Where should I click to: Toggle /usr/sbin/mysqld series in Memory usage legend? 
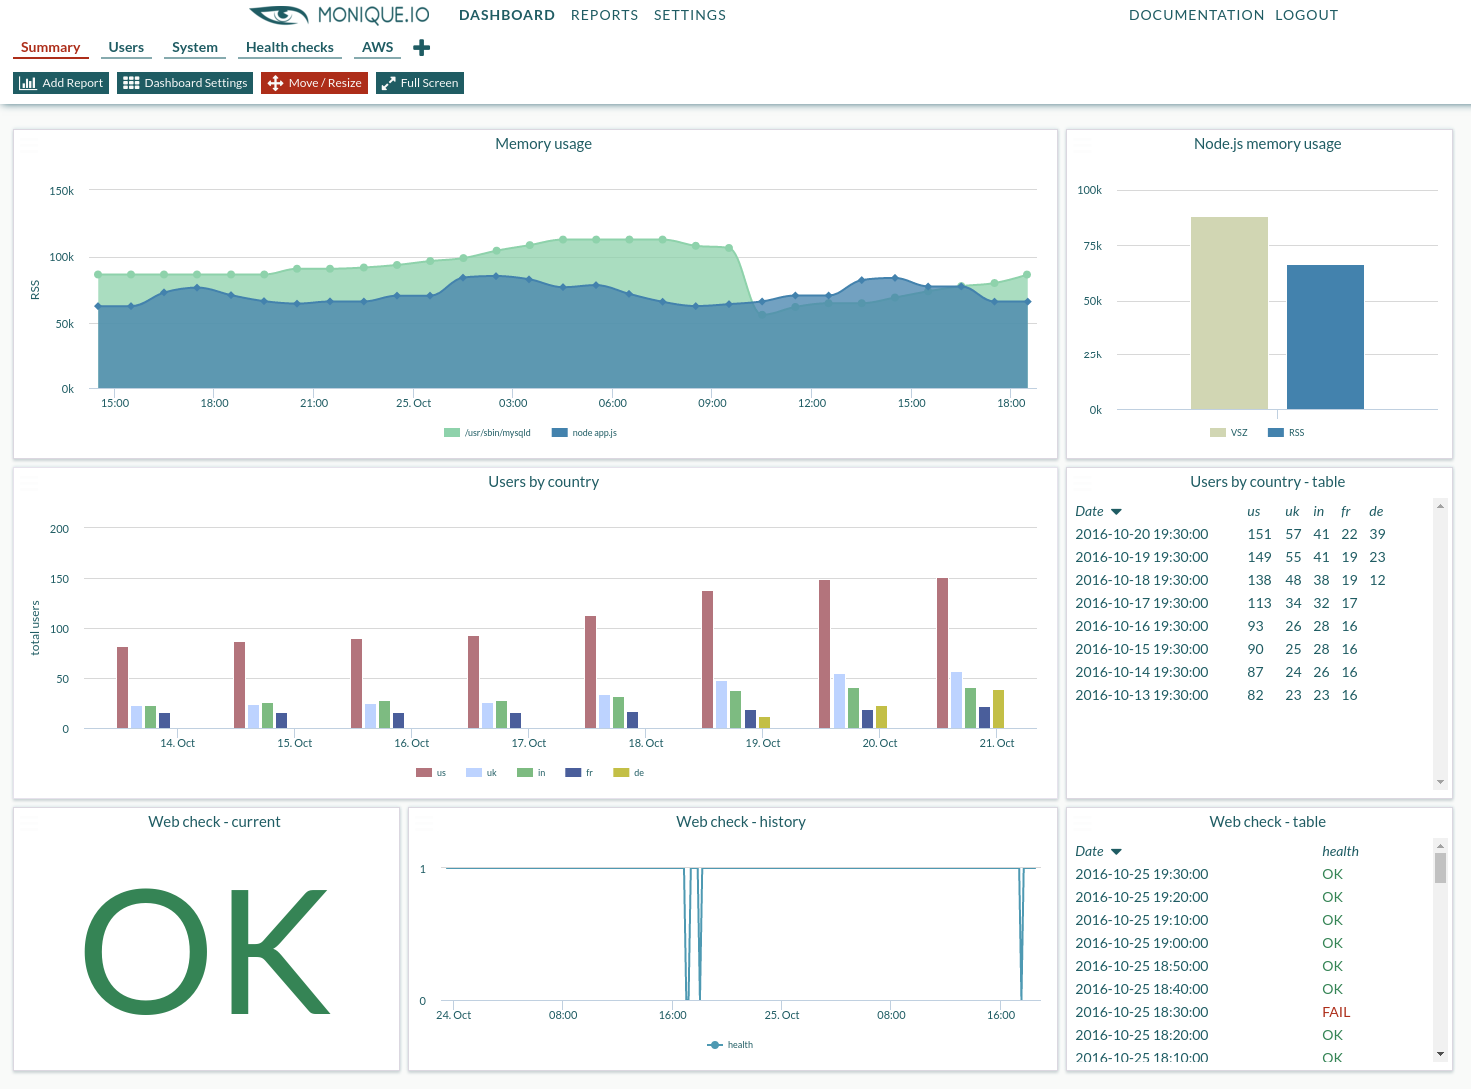click(x=487, y=433)
